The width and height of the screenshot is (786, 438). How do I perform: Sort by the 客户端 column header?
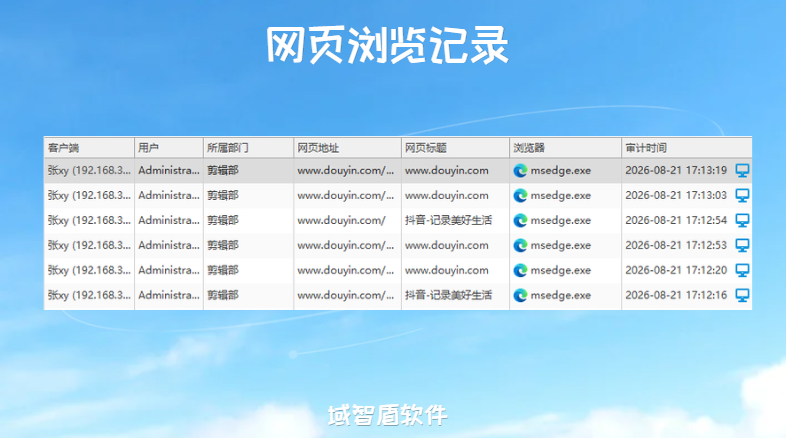tap(89, 148)
